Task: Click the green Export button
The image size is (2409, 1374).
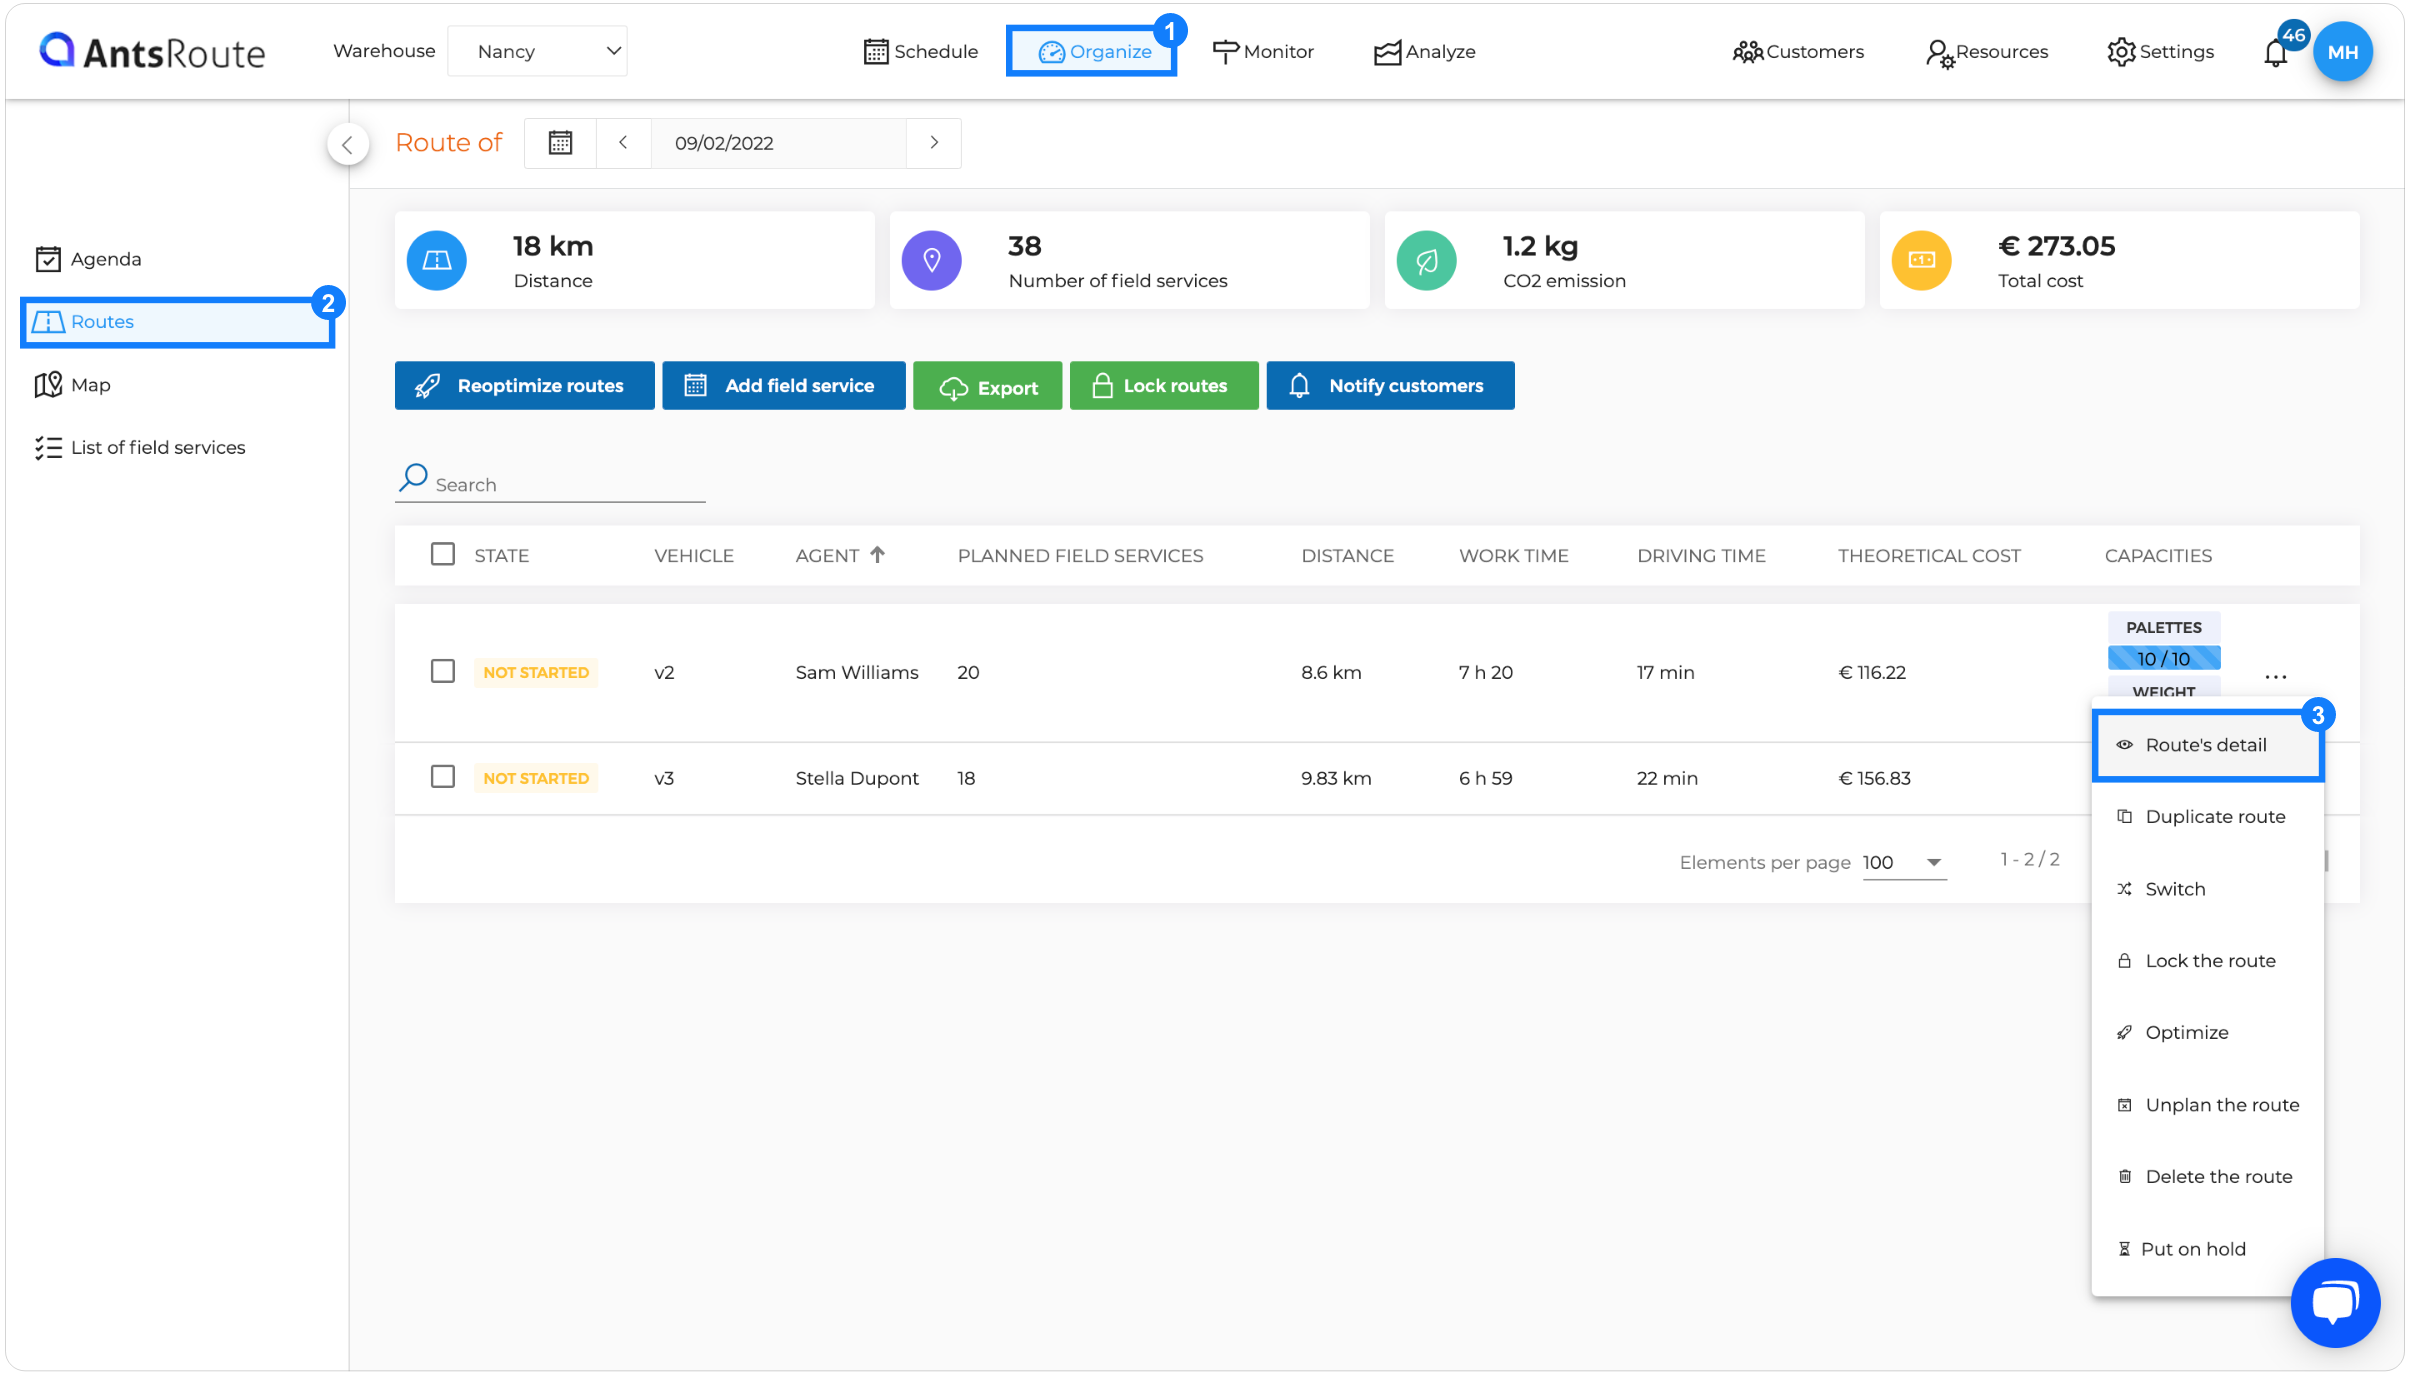Action: pos(987,386)
